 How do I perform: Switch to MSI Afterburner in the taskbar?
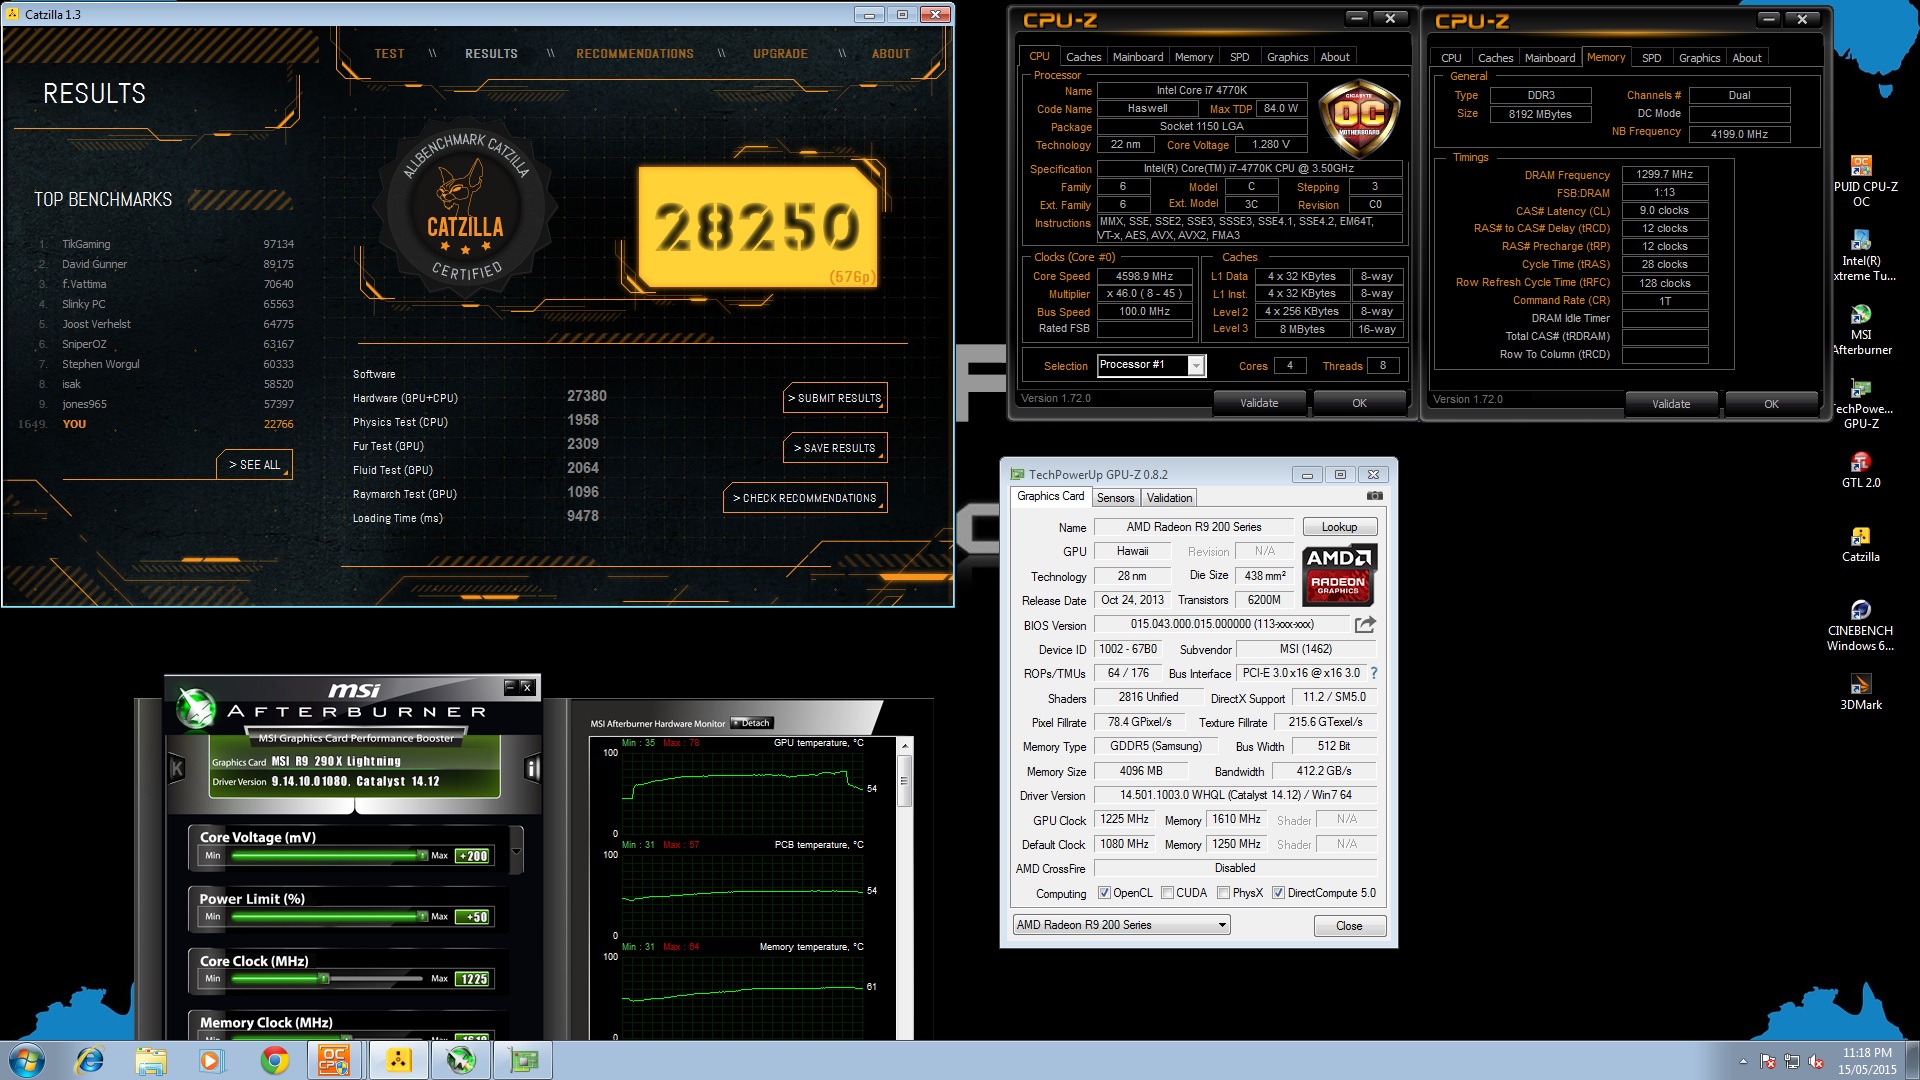(460, 1060)
